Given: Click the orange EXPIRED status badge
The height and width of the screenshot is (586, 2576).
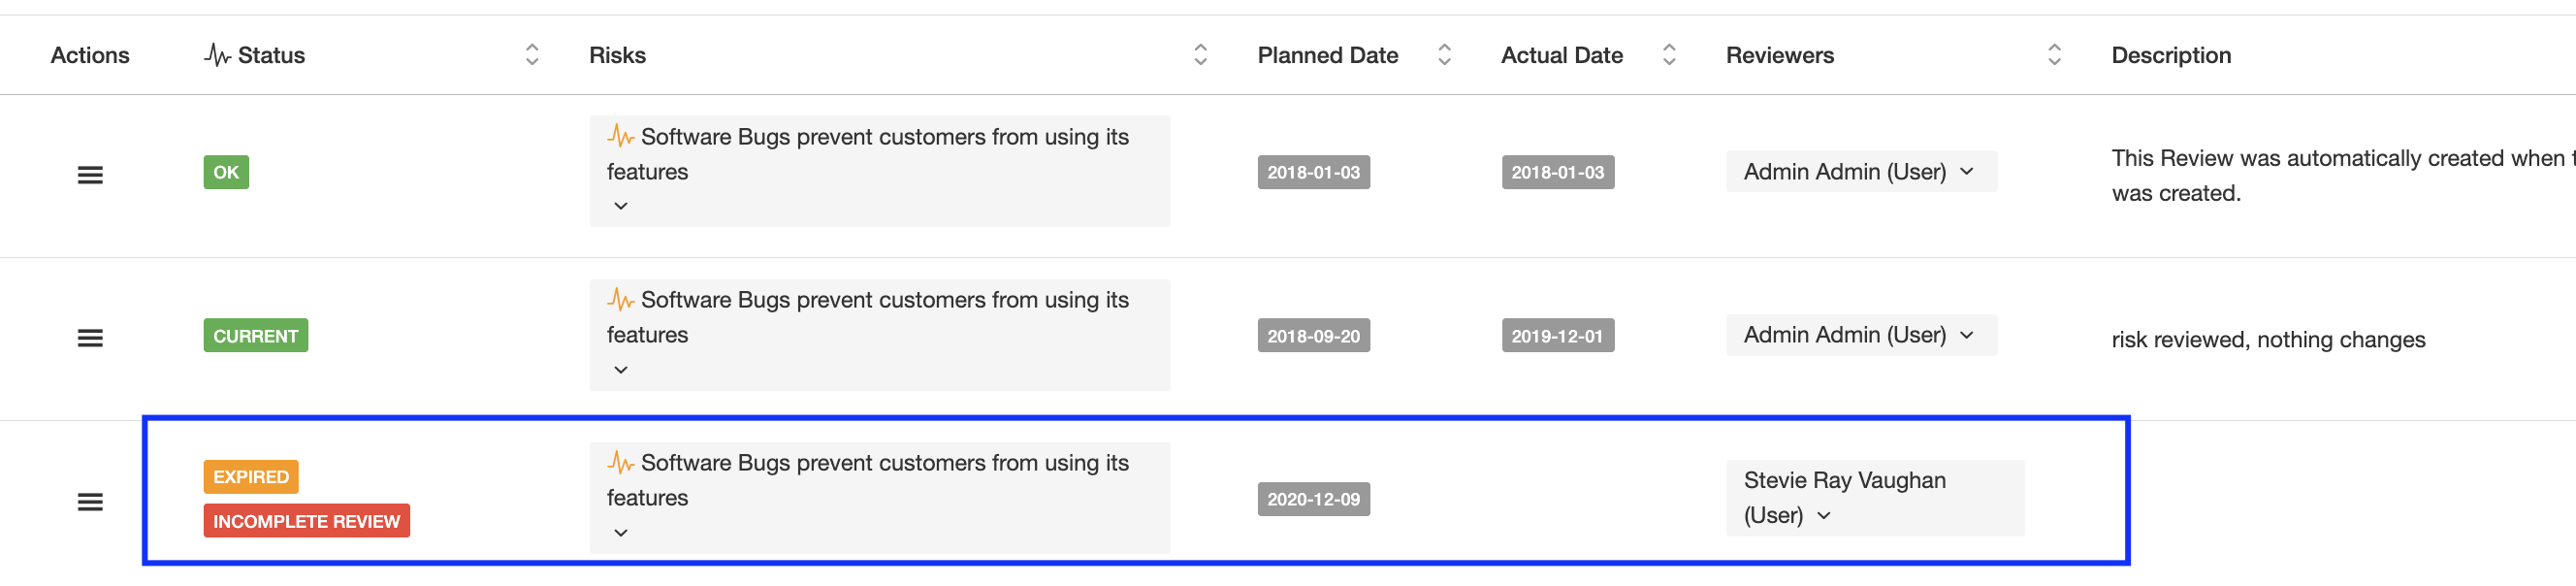Looking at the screenshot, I should point(250,477).
